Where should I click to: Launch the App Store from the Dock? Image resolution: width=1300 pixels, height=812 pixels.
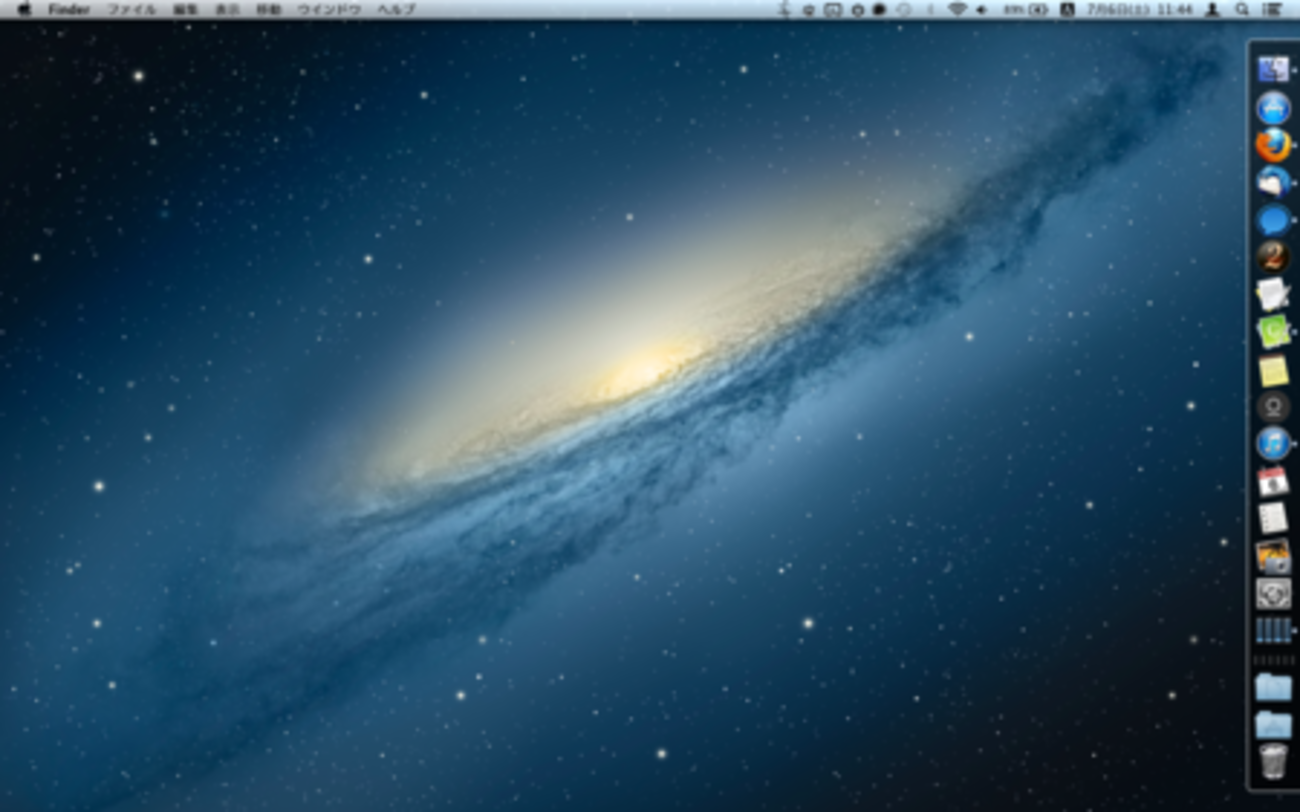1272,107
